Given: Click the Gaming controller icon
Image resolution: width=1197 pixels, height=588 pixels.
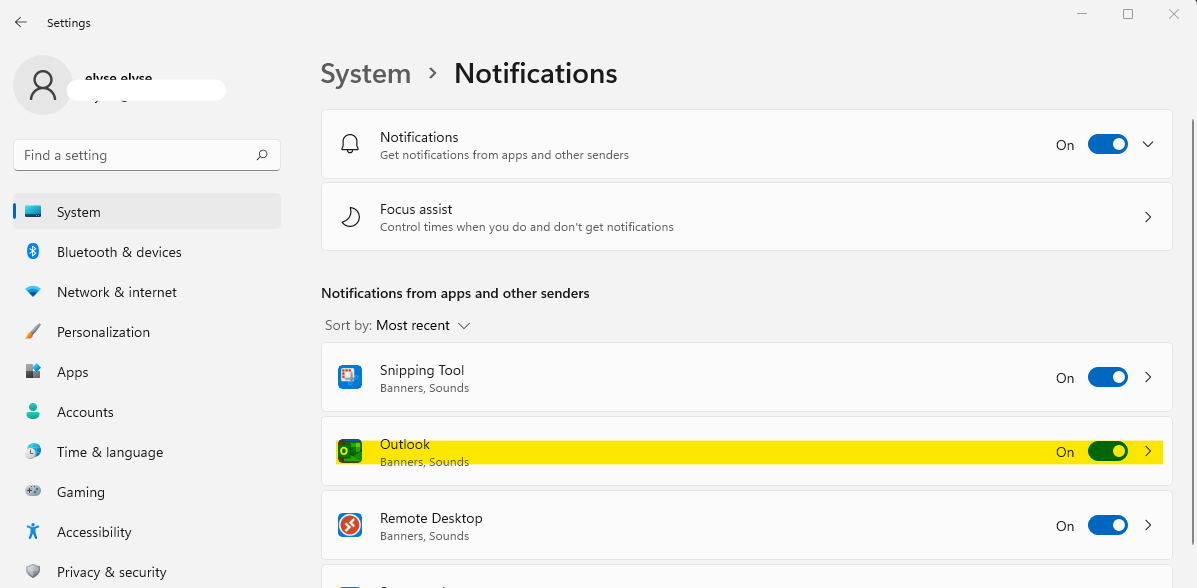Looking at the screenshot, I should click(33, 491).
